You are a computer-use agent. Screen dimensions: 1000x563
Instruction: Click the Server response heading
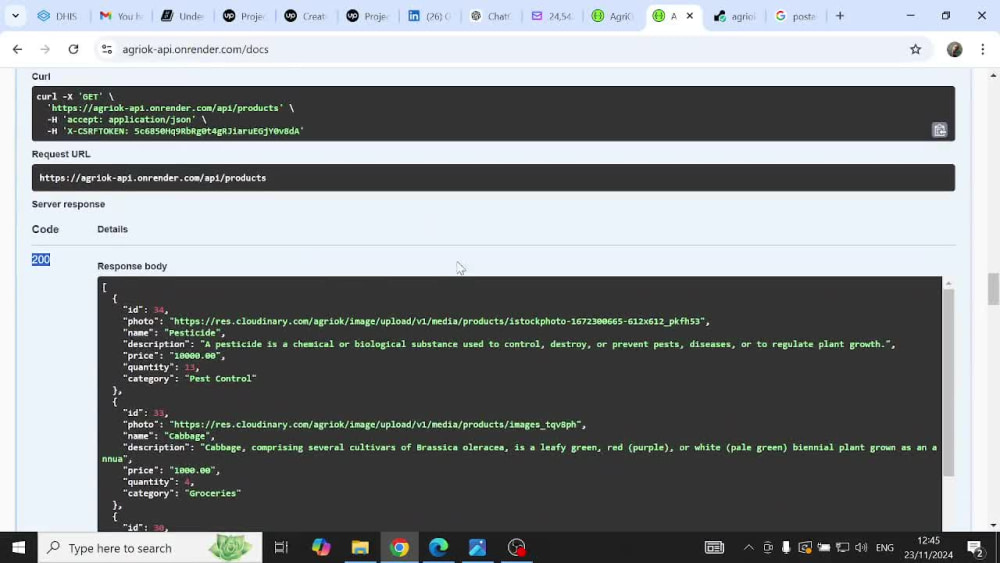click(68, 204)
